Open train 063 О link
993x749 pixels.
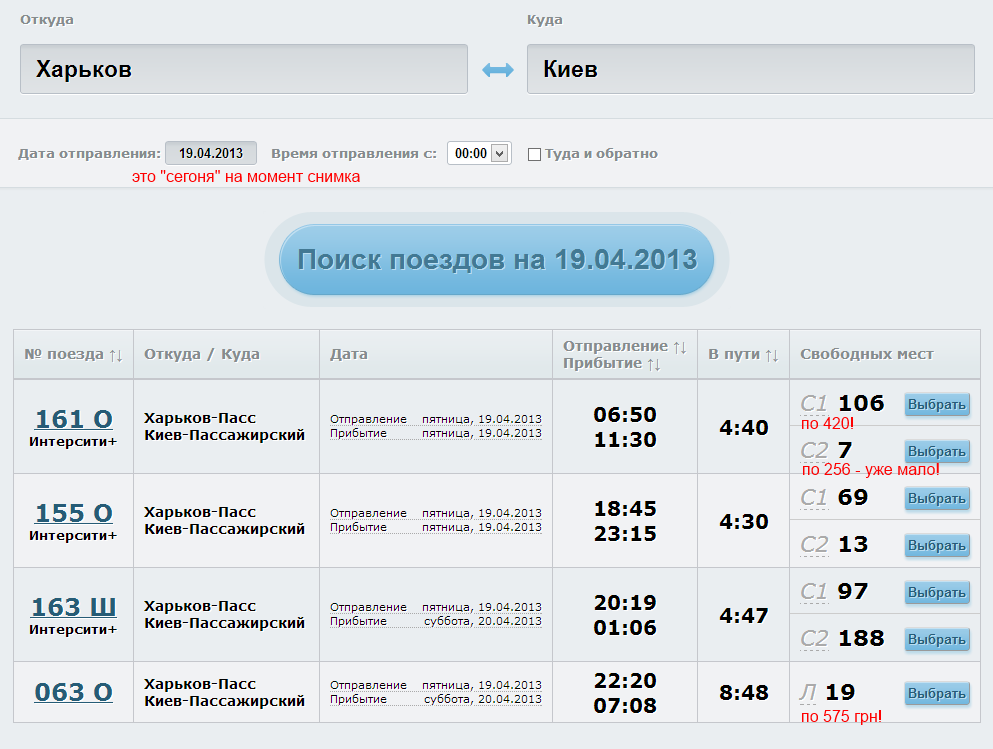[74, 692]
